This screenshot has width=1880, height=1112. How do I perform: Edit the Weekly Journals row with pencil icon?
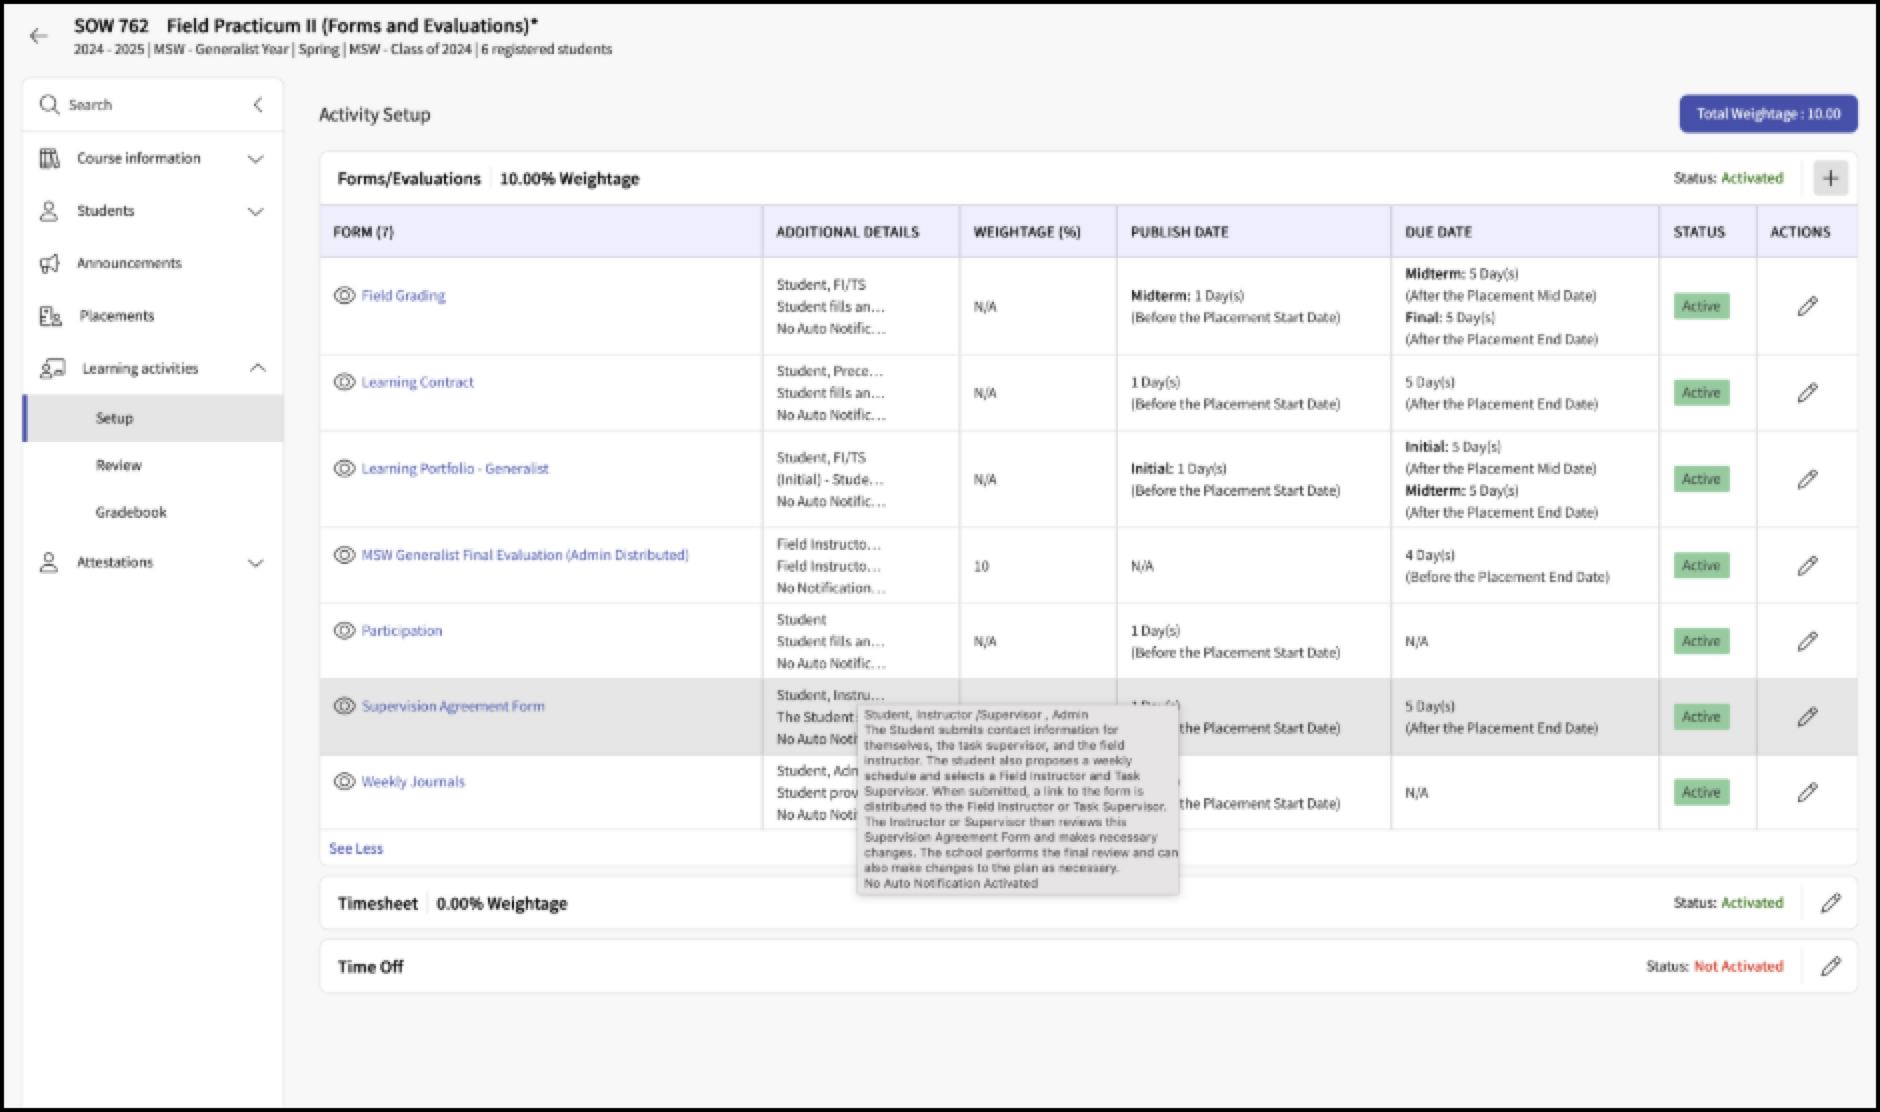[1807, 792]
